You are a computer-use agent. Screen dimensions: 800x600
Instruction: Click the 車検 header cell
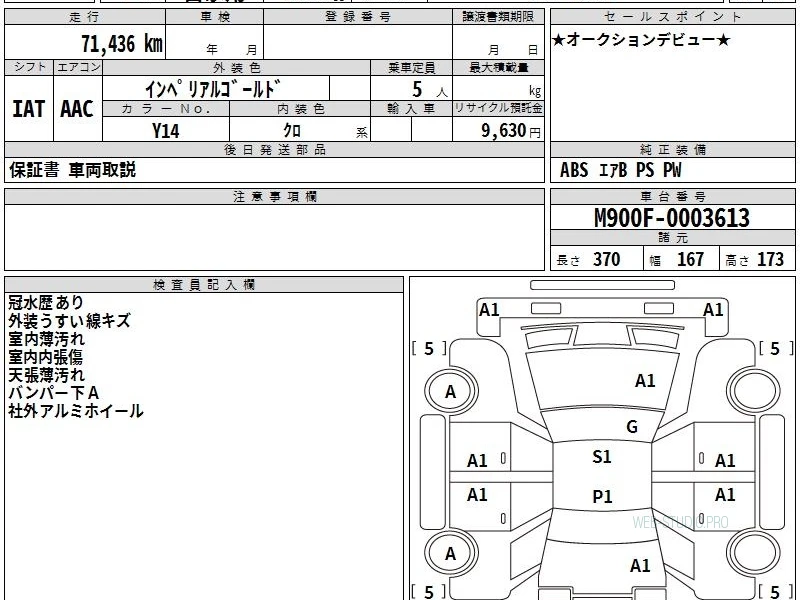[x=215, y=17]
